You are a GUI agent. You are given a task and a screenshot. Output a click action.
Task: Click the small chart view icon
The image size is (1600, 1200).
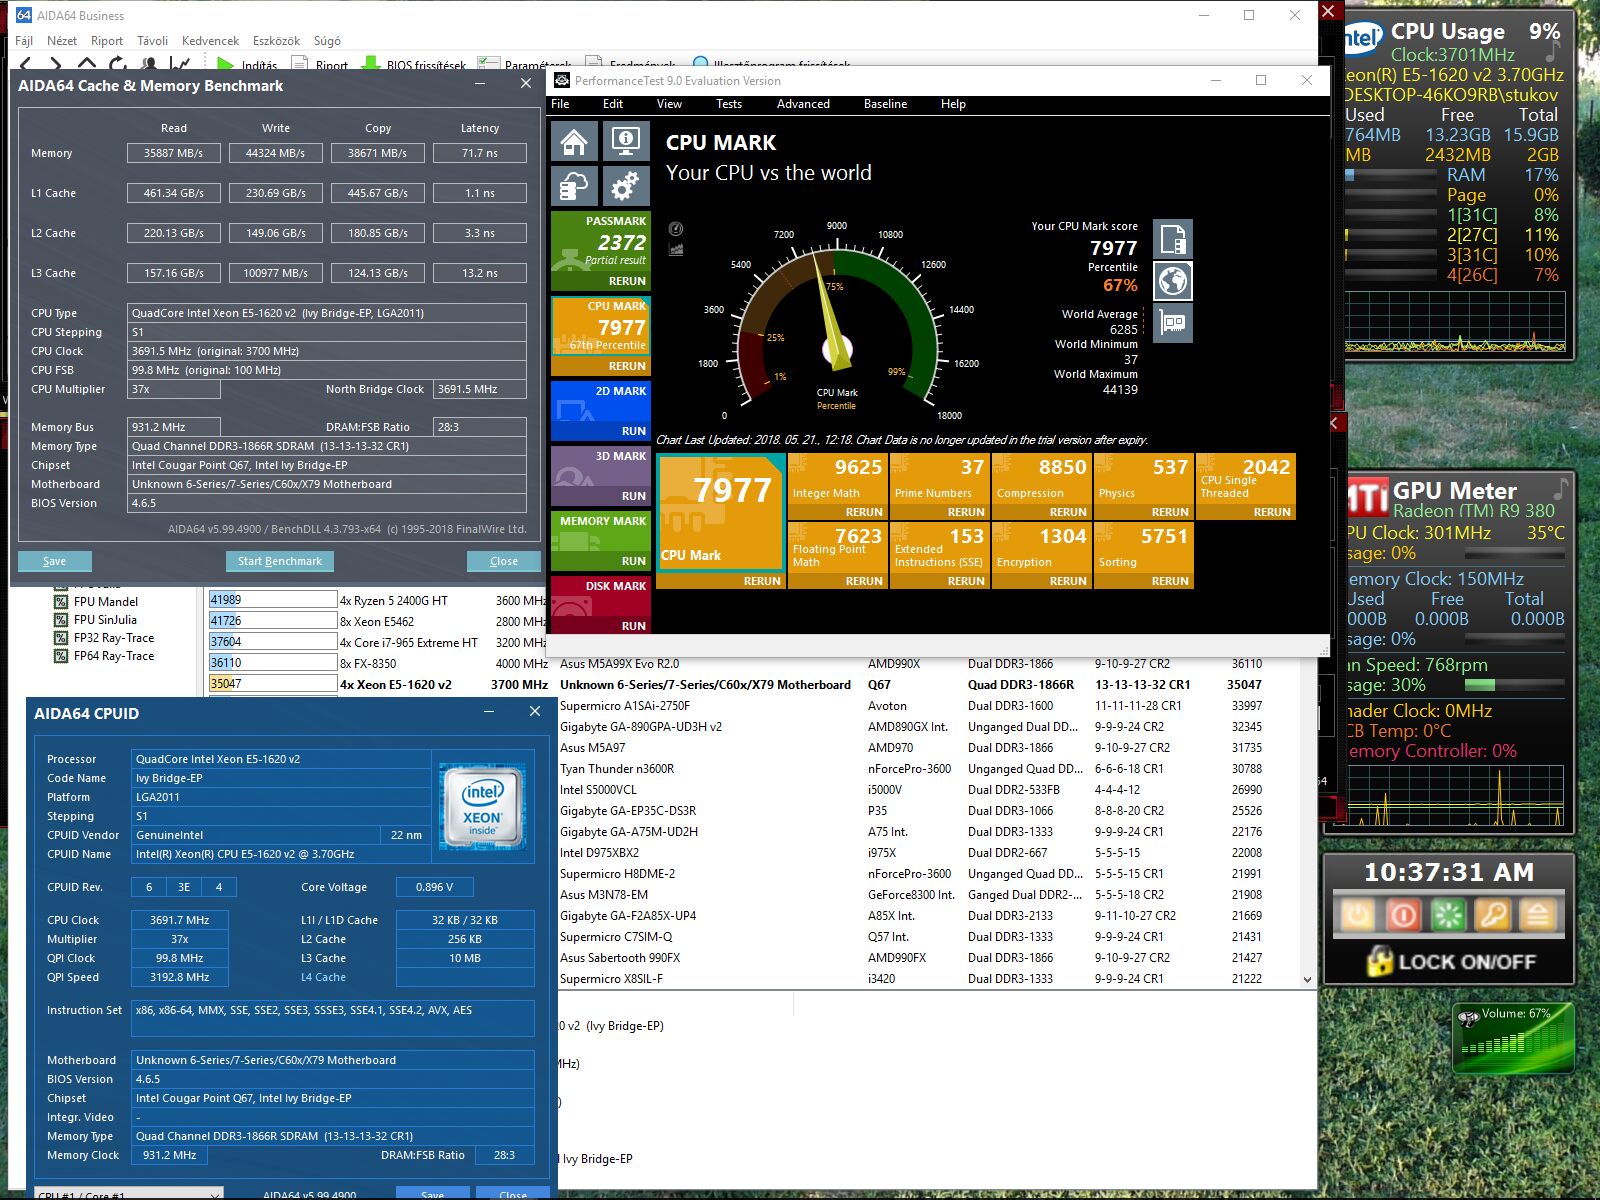676,248
